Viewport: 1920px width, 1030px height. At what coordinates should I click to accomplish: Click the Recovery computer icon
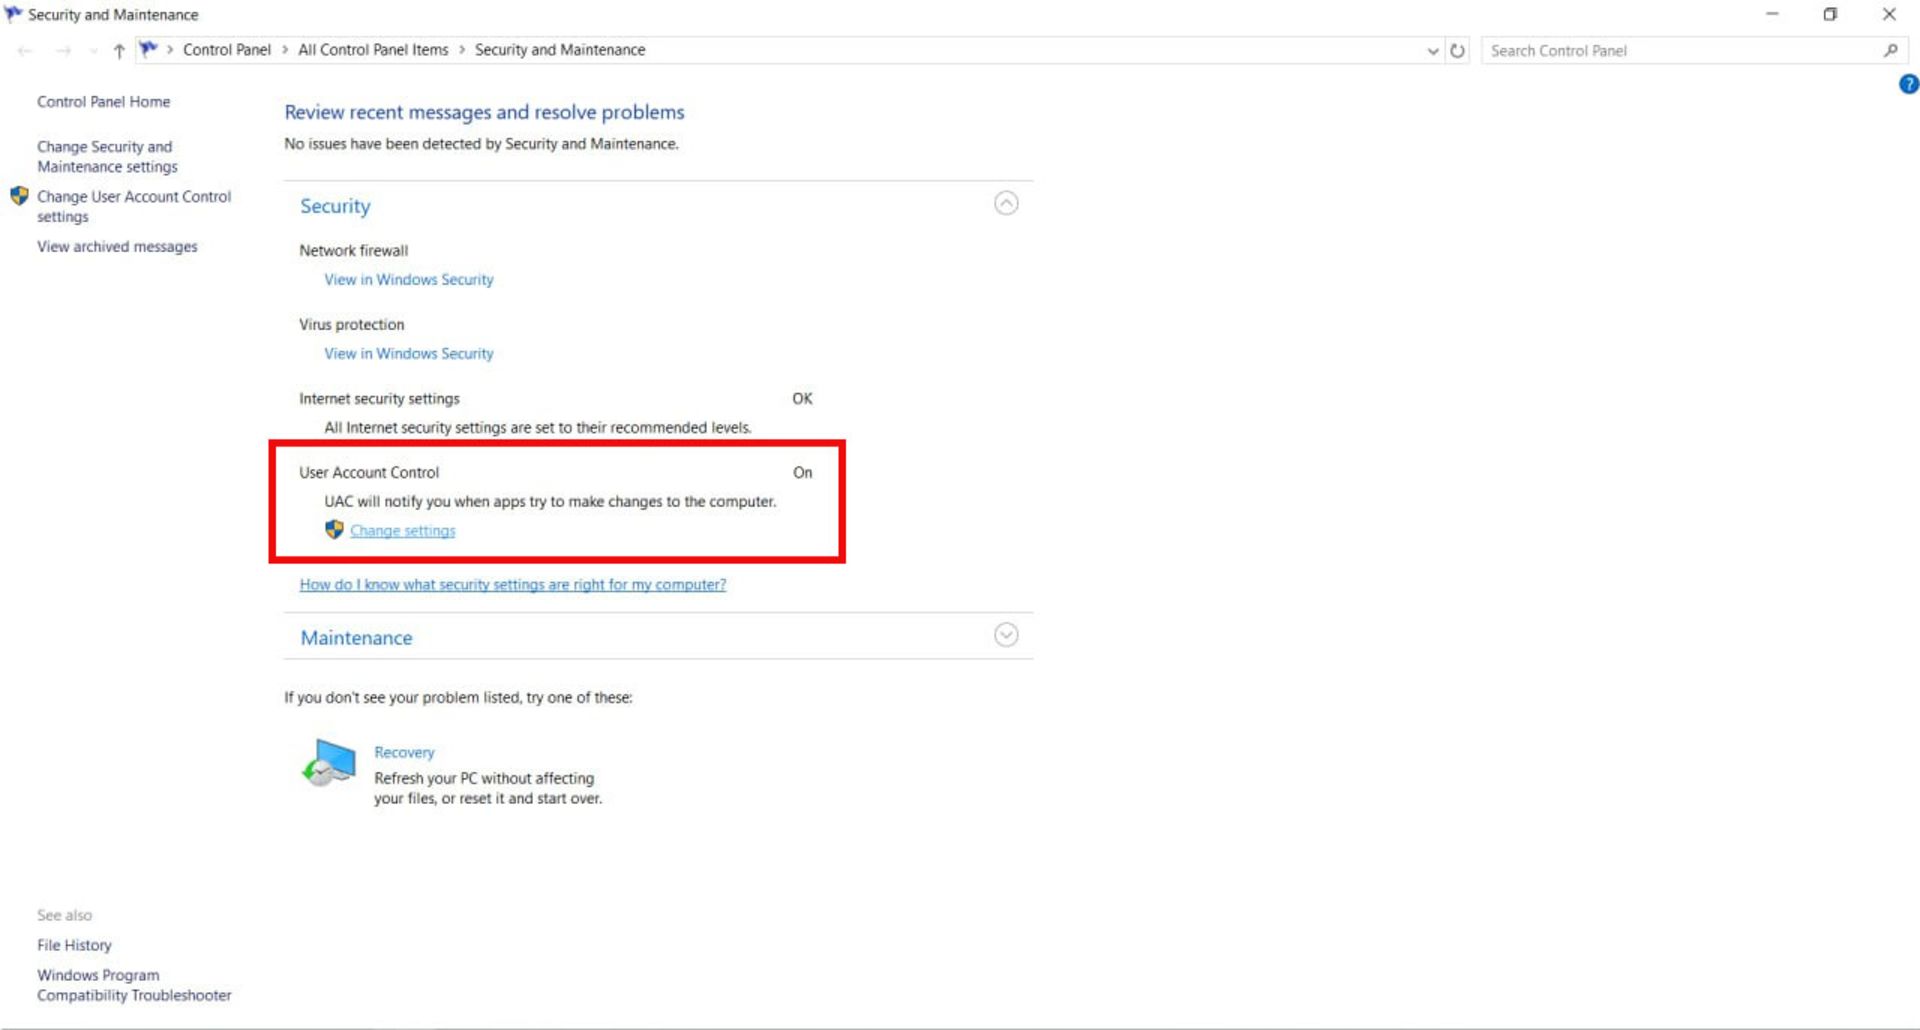pyautogui.click(x=329, y=763)
